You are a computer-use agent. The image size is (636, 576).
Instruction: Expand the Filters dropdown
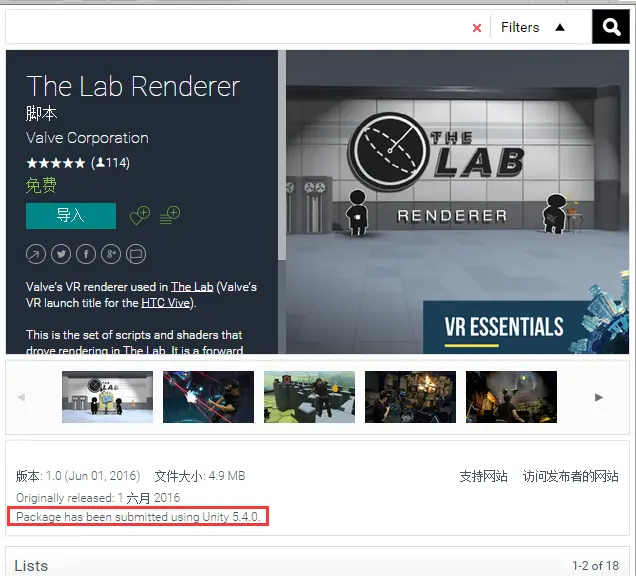point(533,27)
